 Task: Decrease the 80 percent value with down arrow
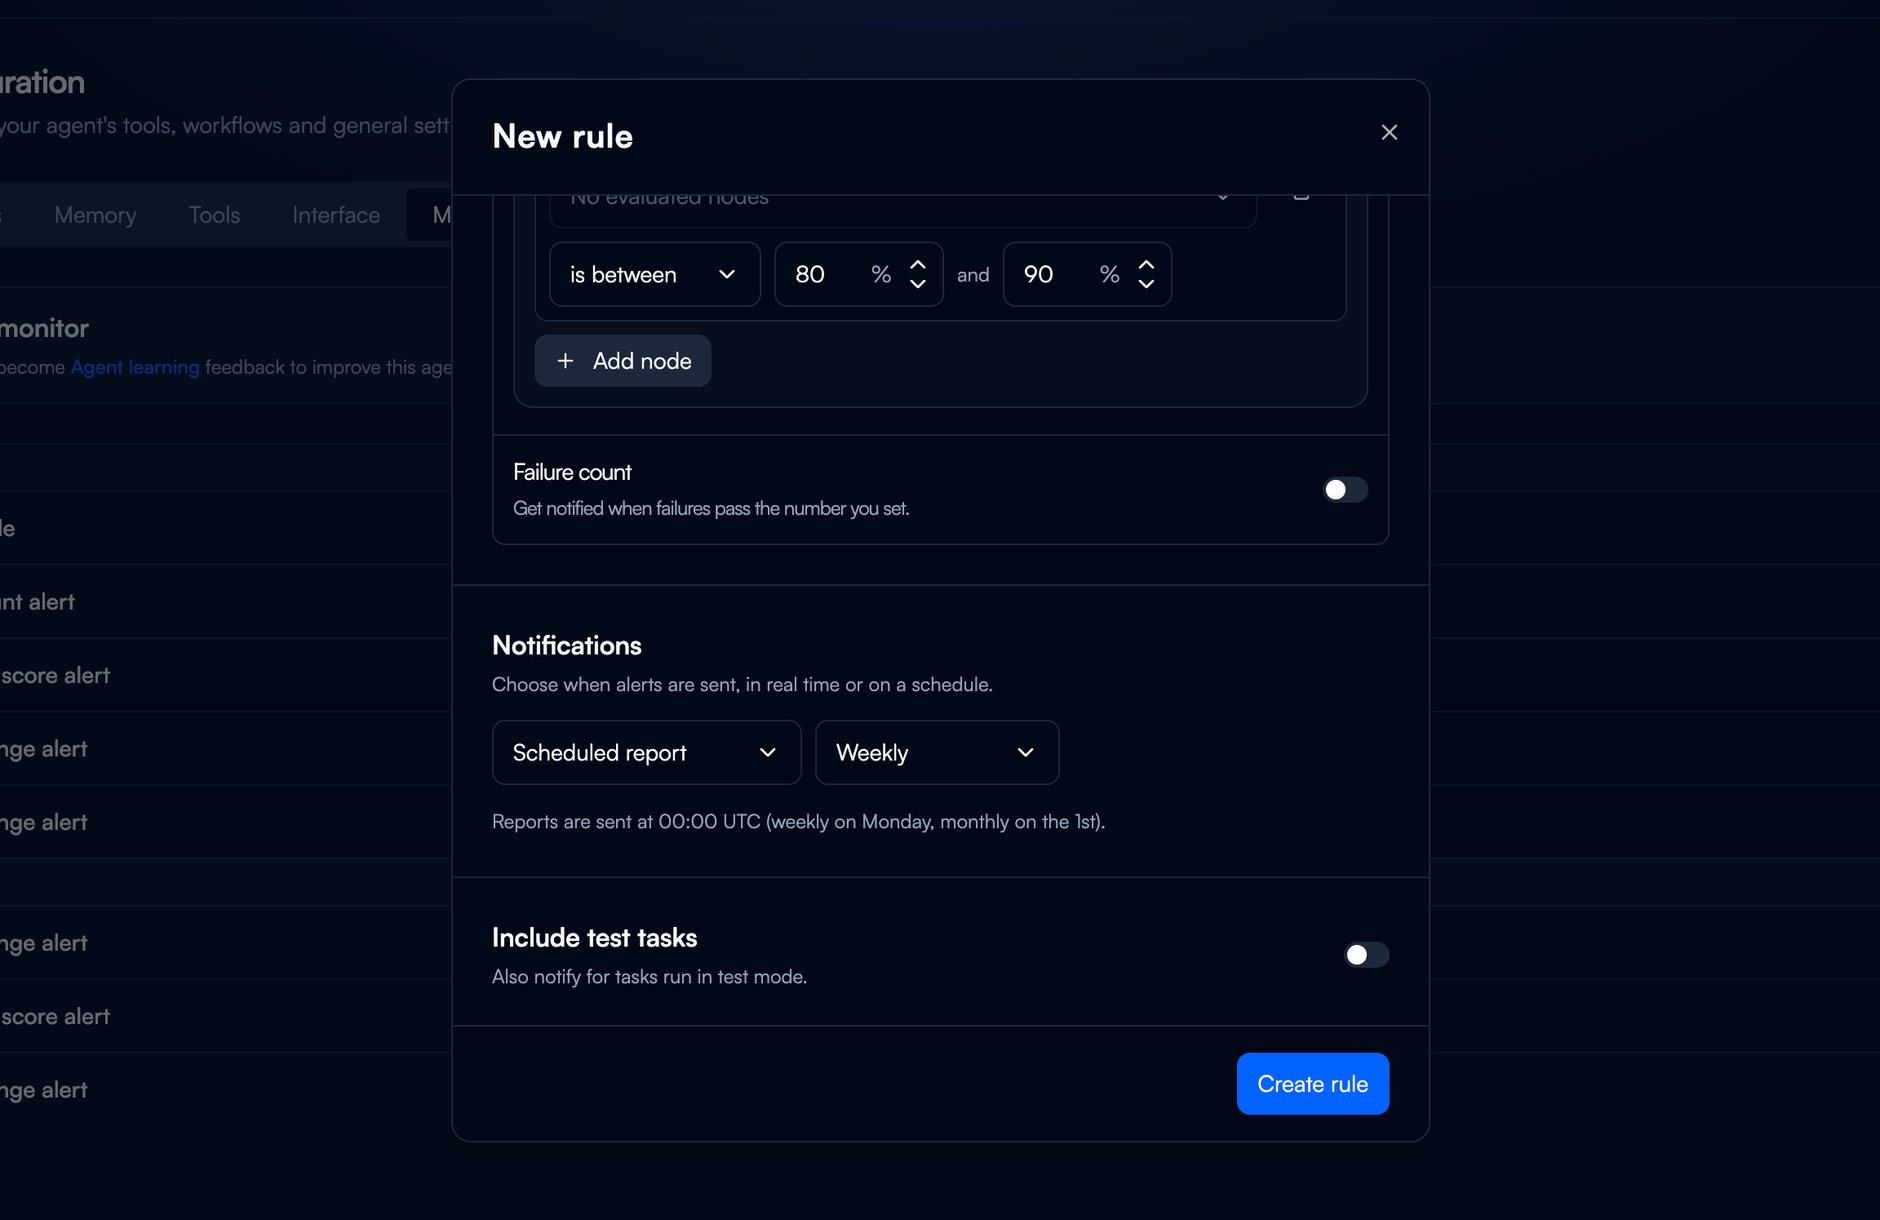tap(918, 284)
